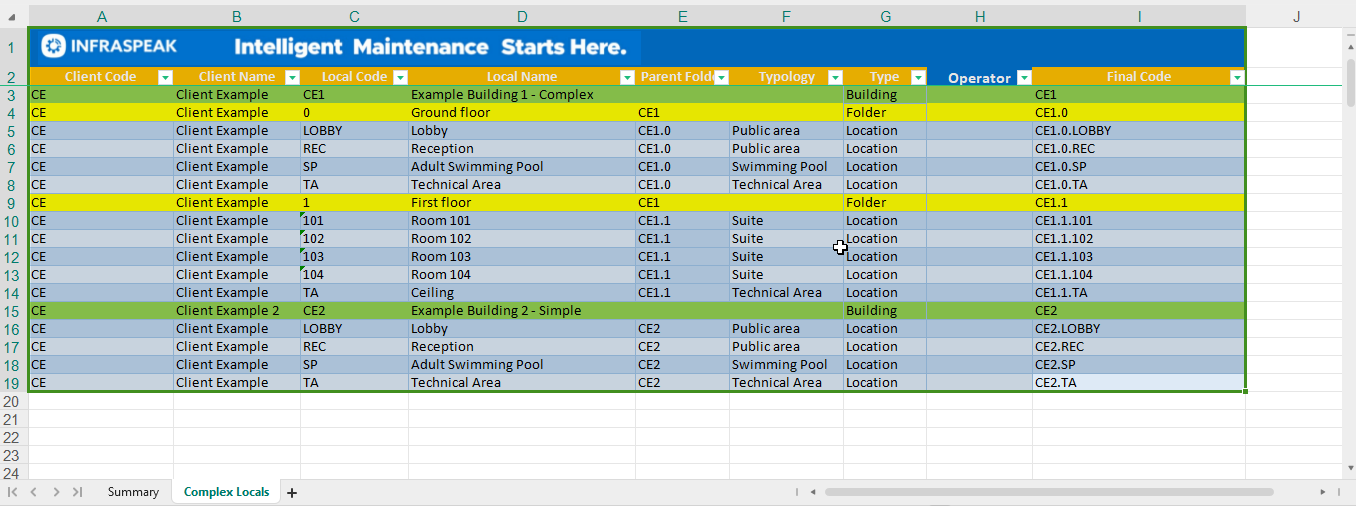This screenshot has width=1356, height=506.
Task: Select cell 'CE2.LOBBY'
Action: tap(1139, 329)
